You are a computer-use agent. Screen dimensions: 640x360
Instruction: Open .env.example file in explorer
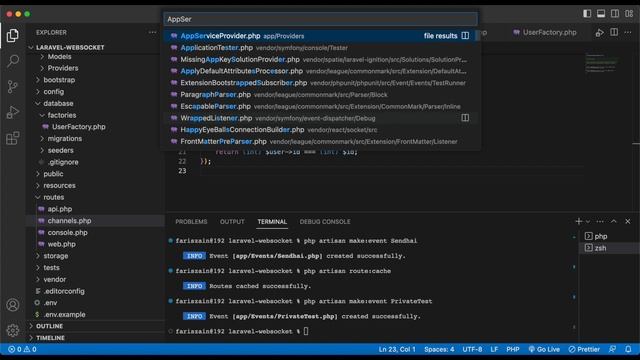pyautogui.click(x=64, y=315)
